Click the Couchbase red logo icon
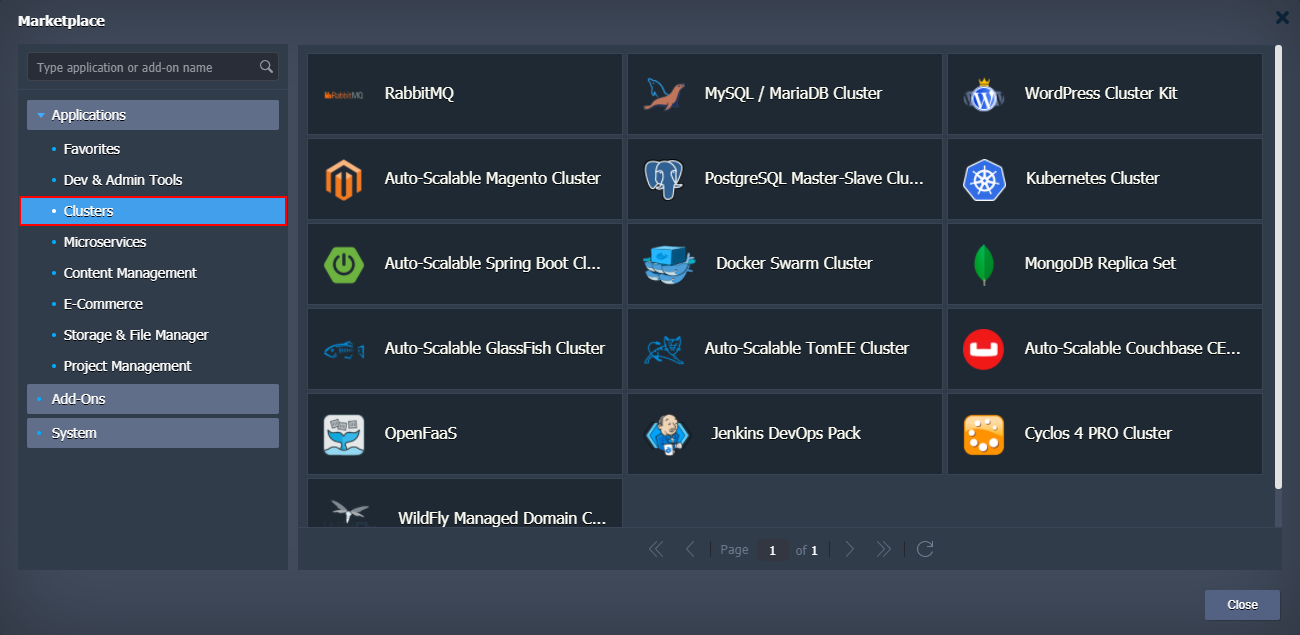The height and width of the screenshot is (635, 1300). pos(984,349)
